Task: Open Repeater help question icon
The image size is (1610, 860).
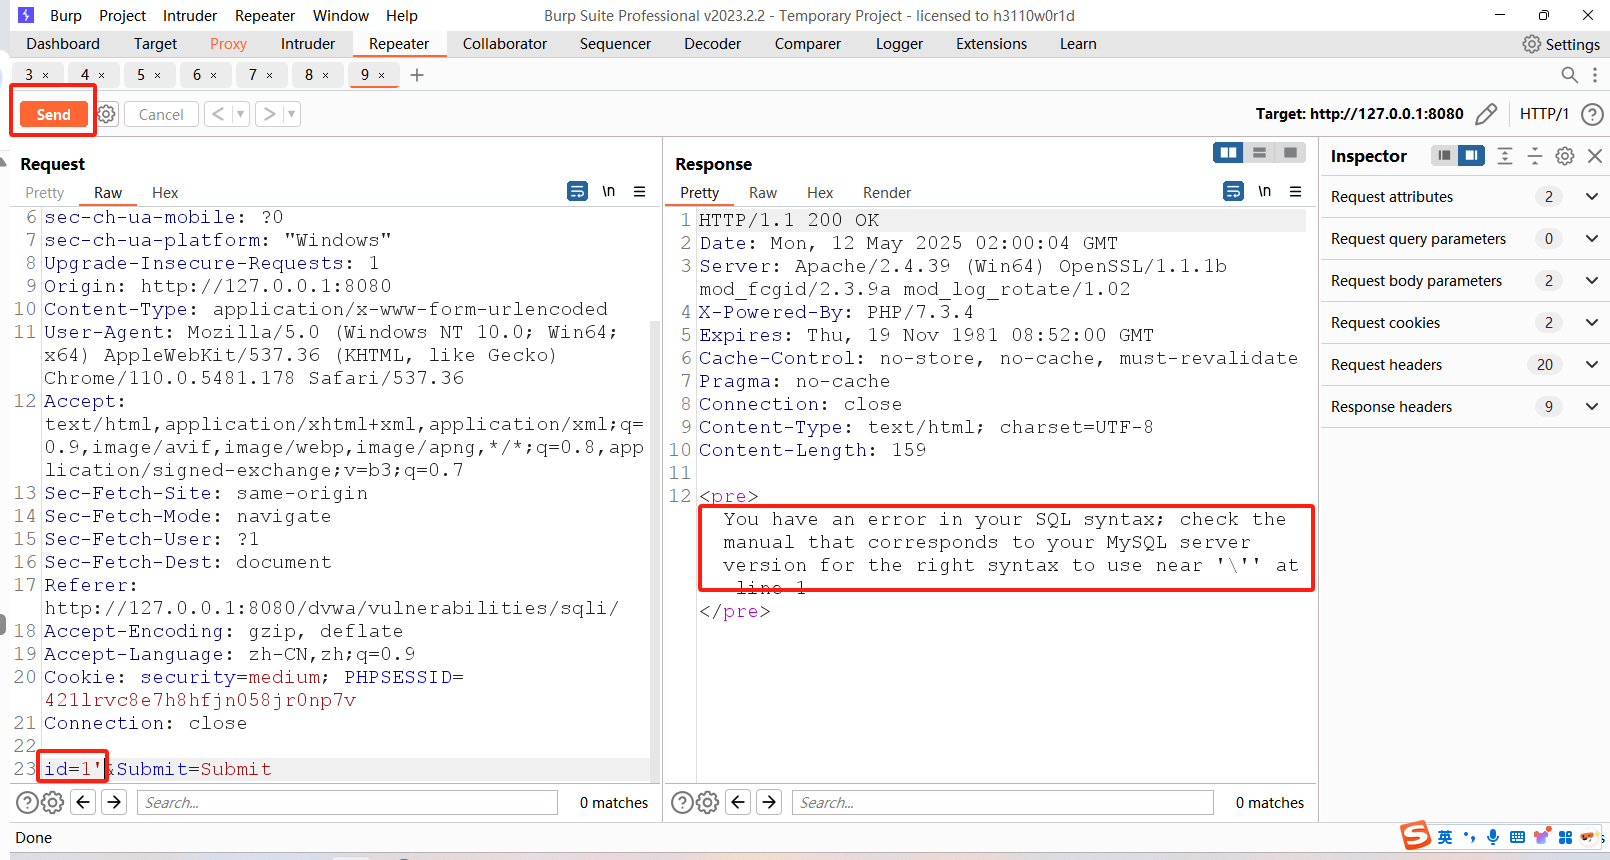Action: point(1592,114)
